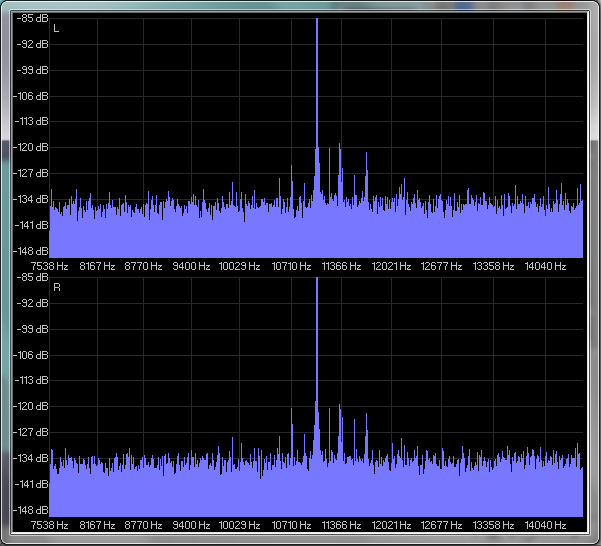Choose 11366 Hz label under R plot
The image size is (601, 546).
tap(342, 525)
